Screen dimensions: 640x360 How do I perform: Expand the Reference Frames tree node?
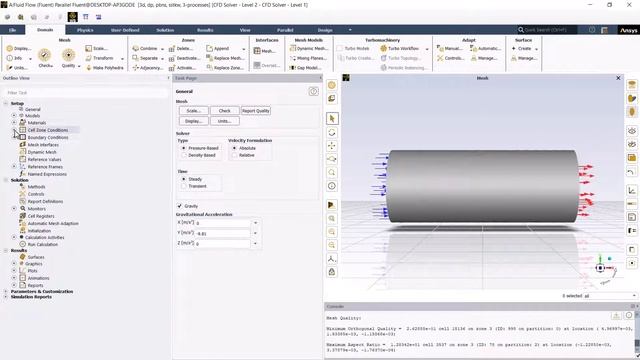[x=14, y=167]
